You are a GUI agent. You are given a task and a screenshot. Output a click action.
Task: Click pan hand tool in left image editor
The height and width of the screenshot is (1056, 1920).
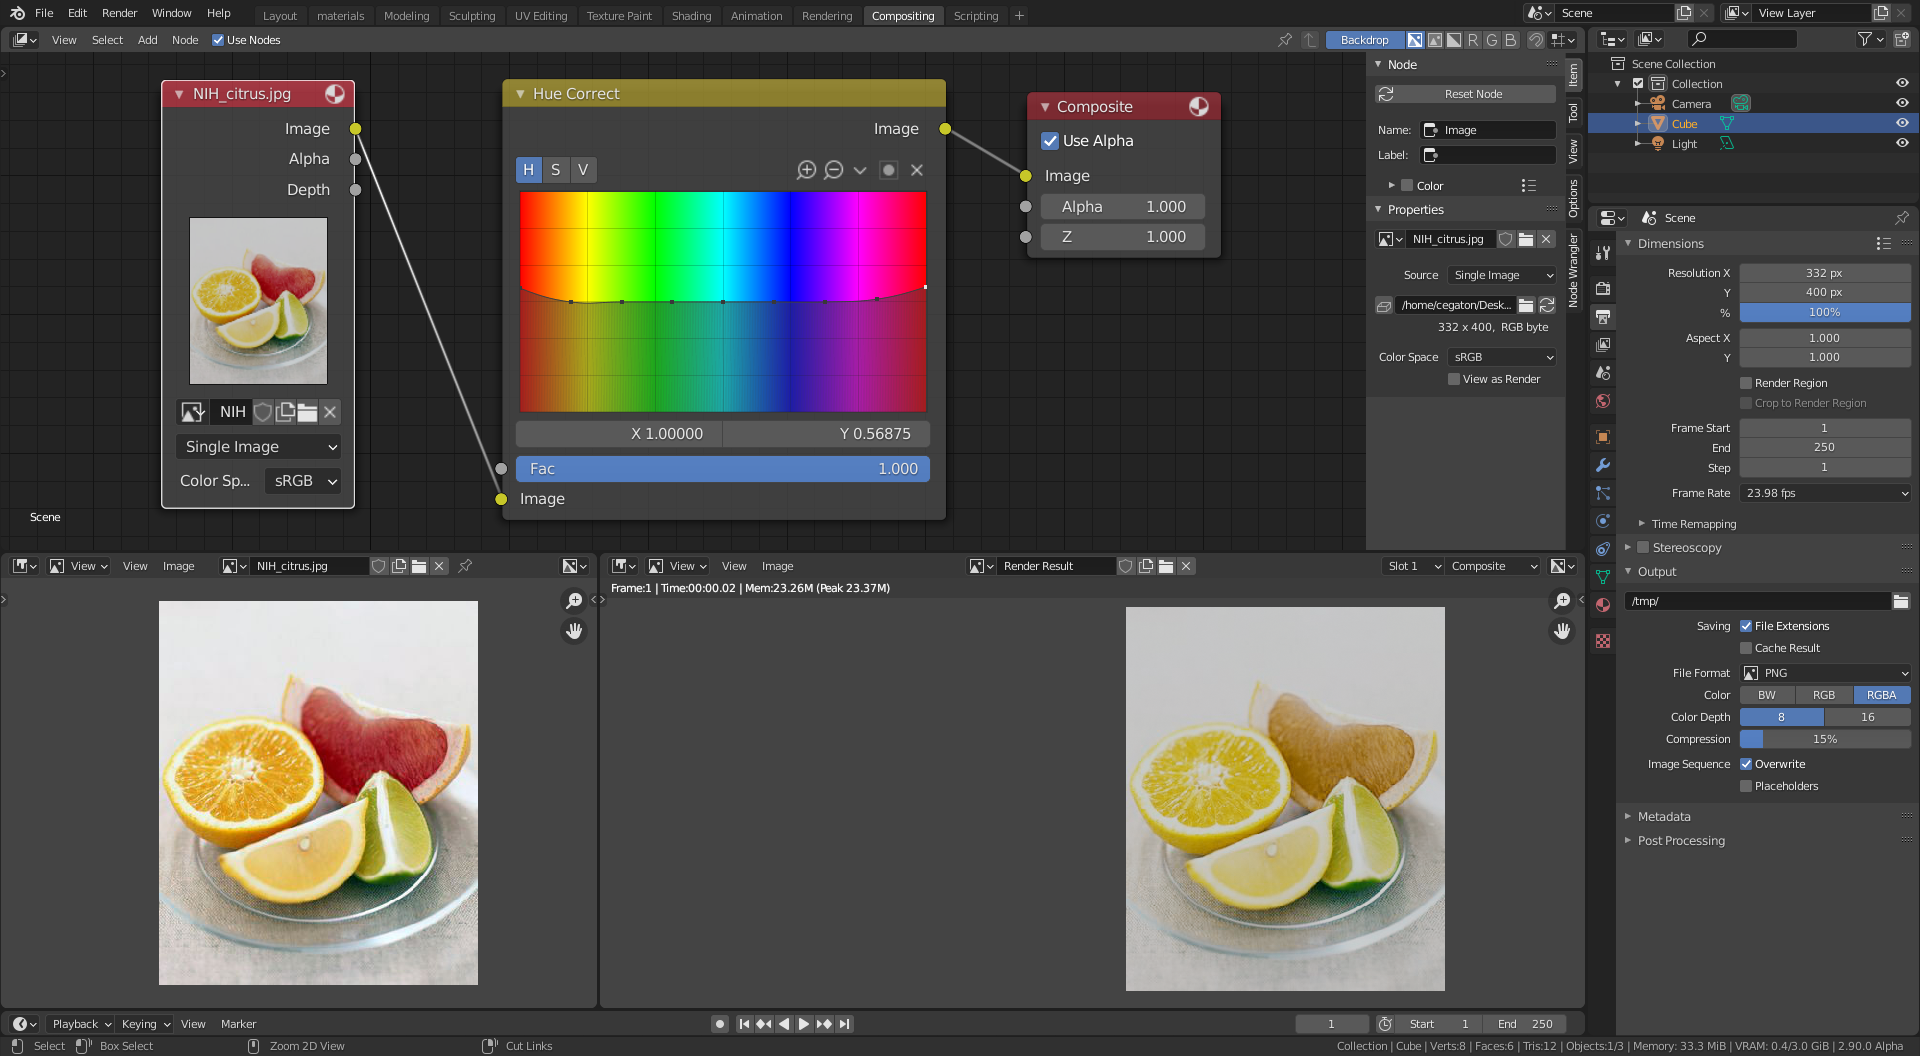click(574, 631)
